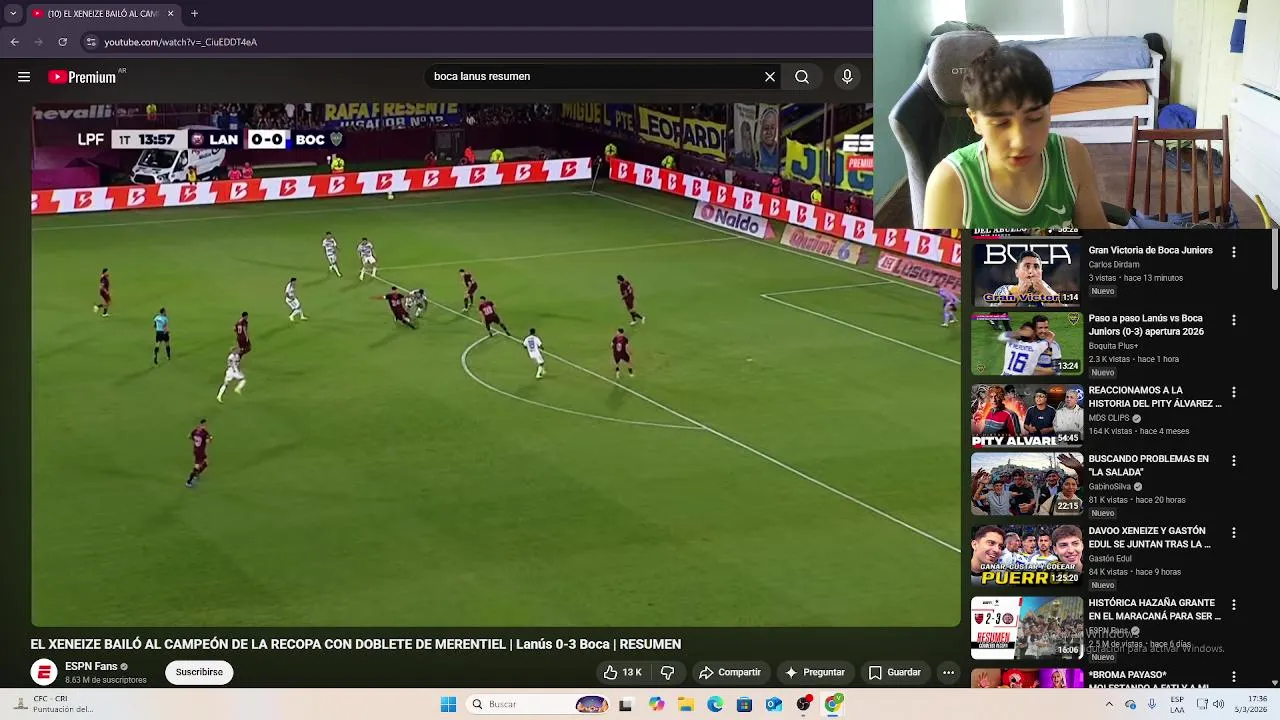1280x720 pixels.
Task: Open the YouTube hamburger guide menu
Action: click(x=24, y=77)
